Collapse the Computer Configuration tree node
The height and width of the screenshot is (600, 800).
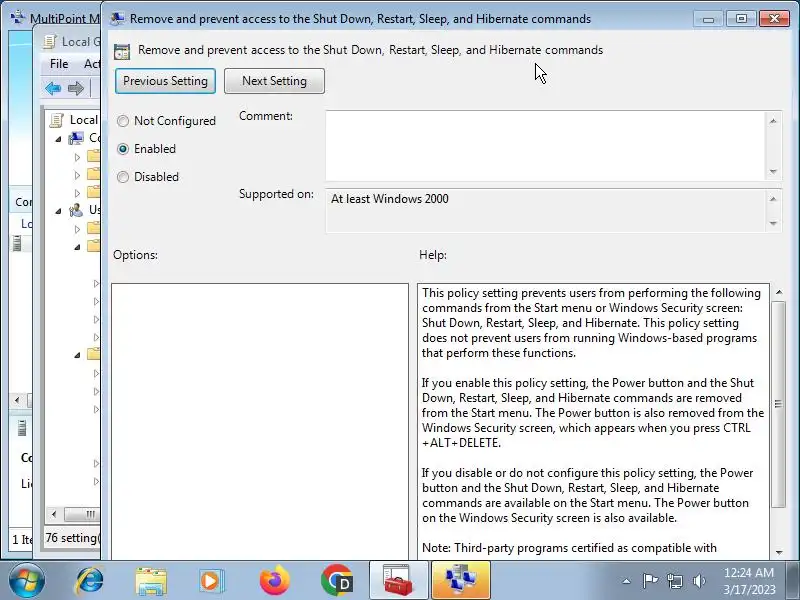click(x=59, y=139)
